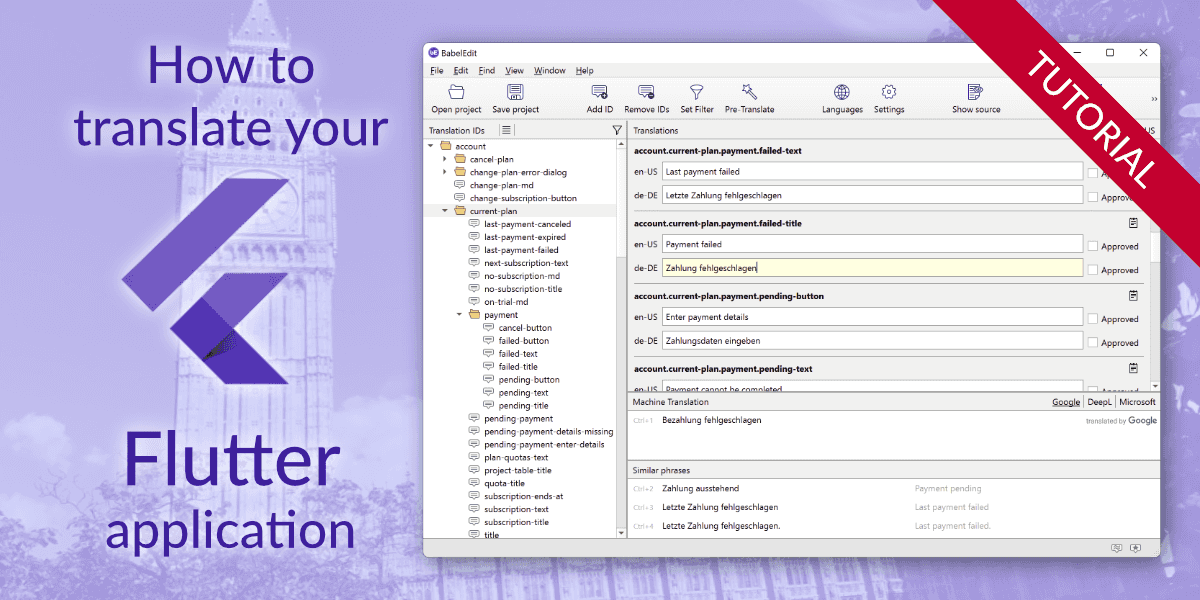The height and width of the screenshot is (600, 1200).
Task: Click the BabelEdit app logo in title bar
Action: coord(433,53)
